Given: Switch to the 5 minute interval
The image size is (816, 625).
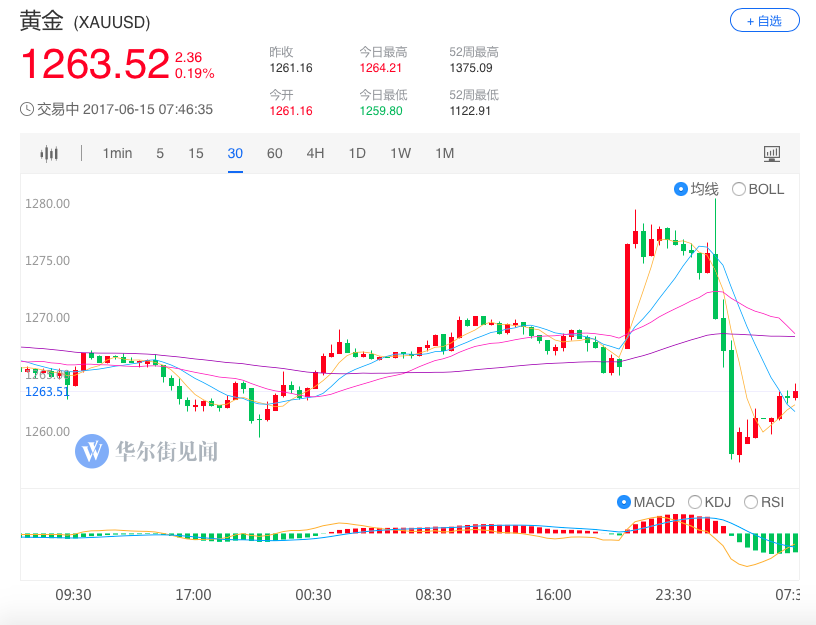Looking at the screenshot, I should click(160, 154).
